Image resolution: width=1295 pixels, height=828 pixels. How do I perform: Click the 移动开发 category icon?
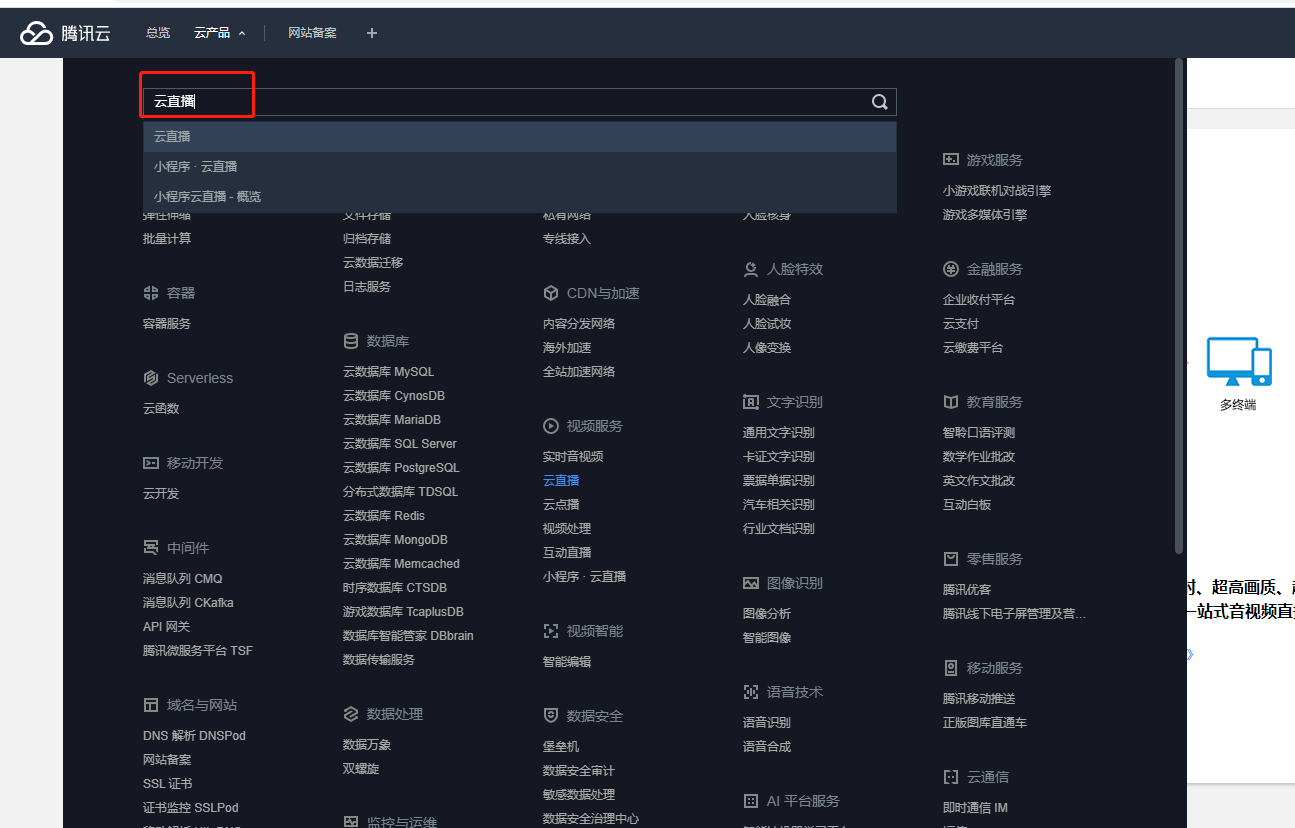tap(151, 463)
